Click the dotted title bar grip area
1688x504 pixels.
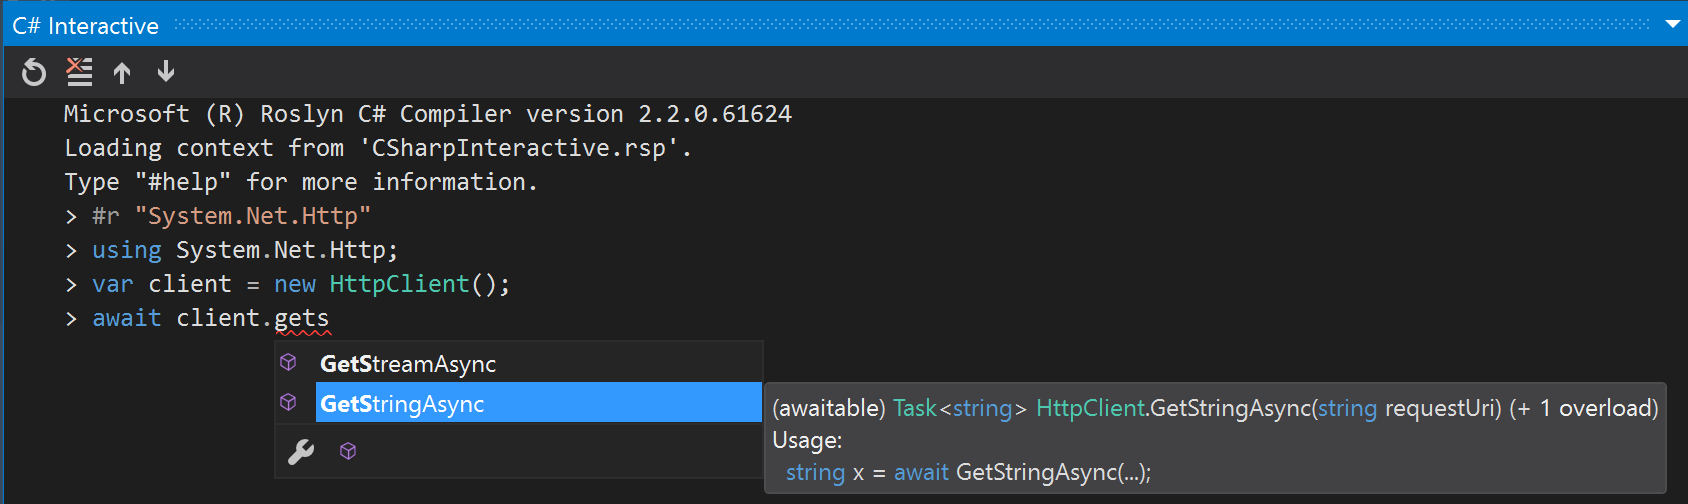pos(910,24)
